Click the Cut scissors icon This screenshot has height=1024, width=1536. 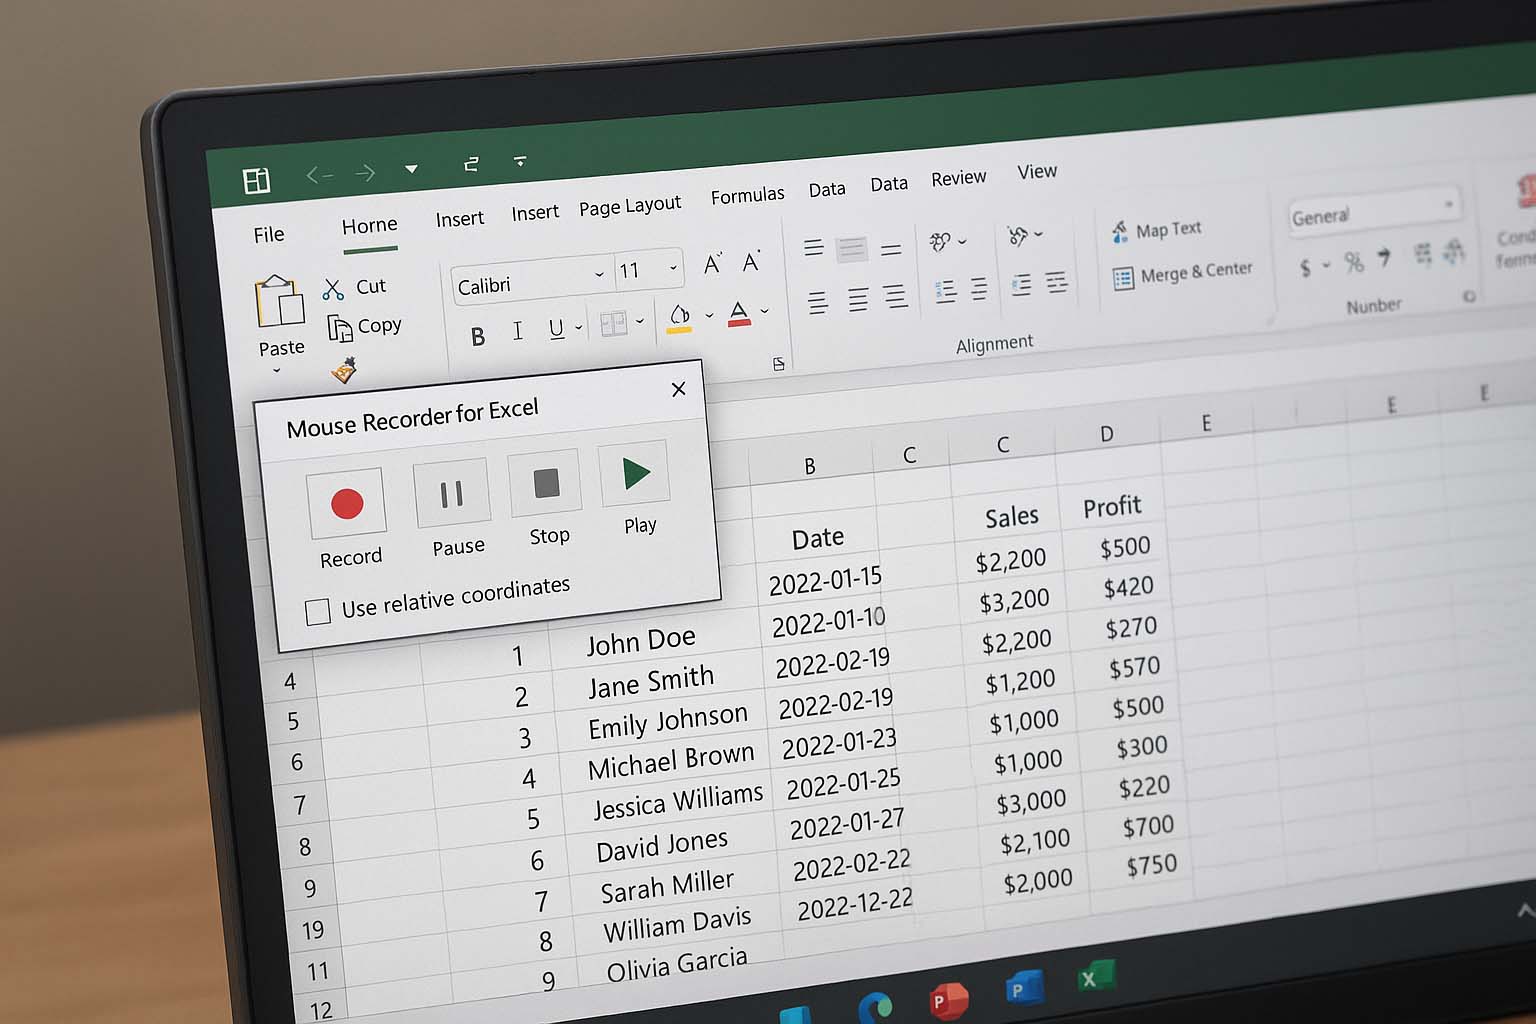click(333, 289)
